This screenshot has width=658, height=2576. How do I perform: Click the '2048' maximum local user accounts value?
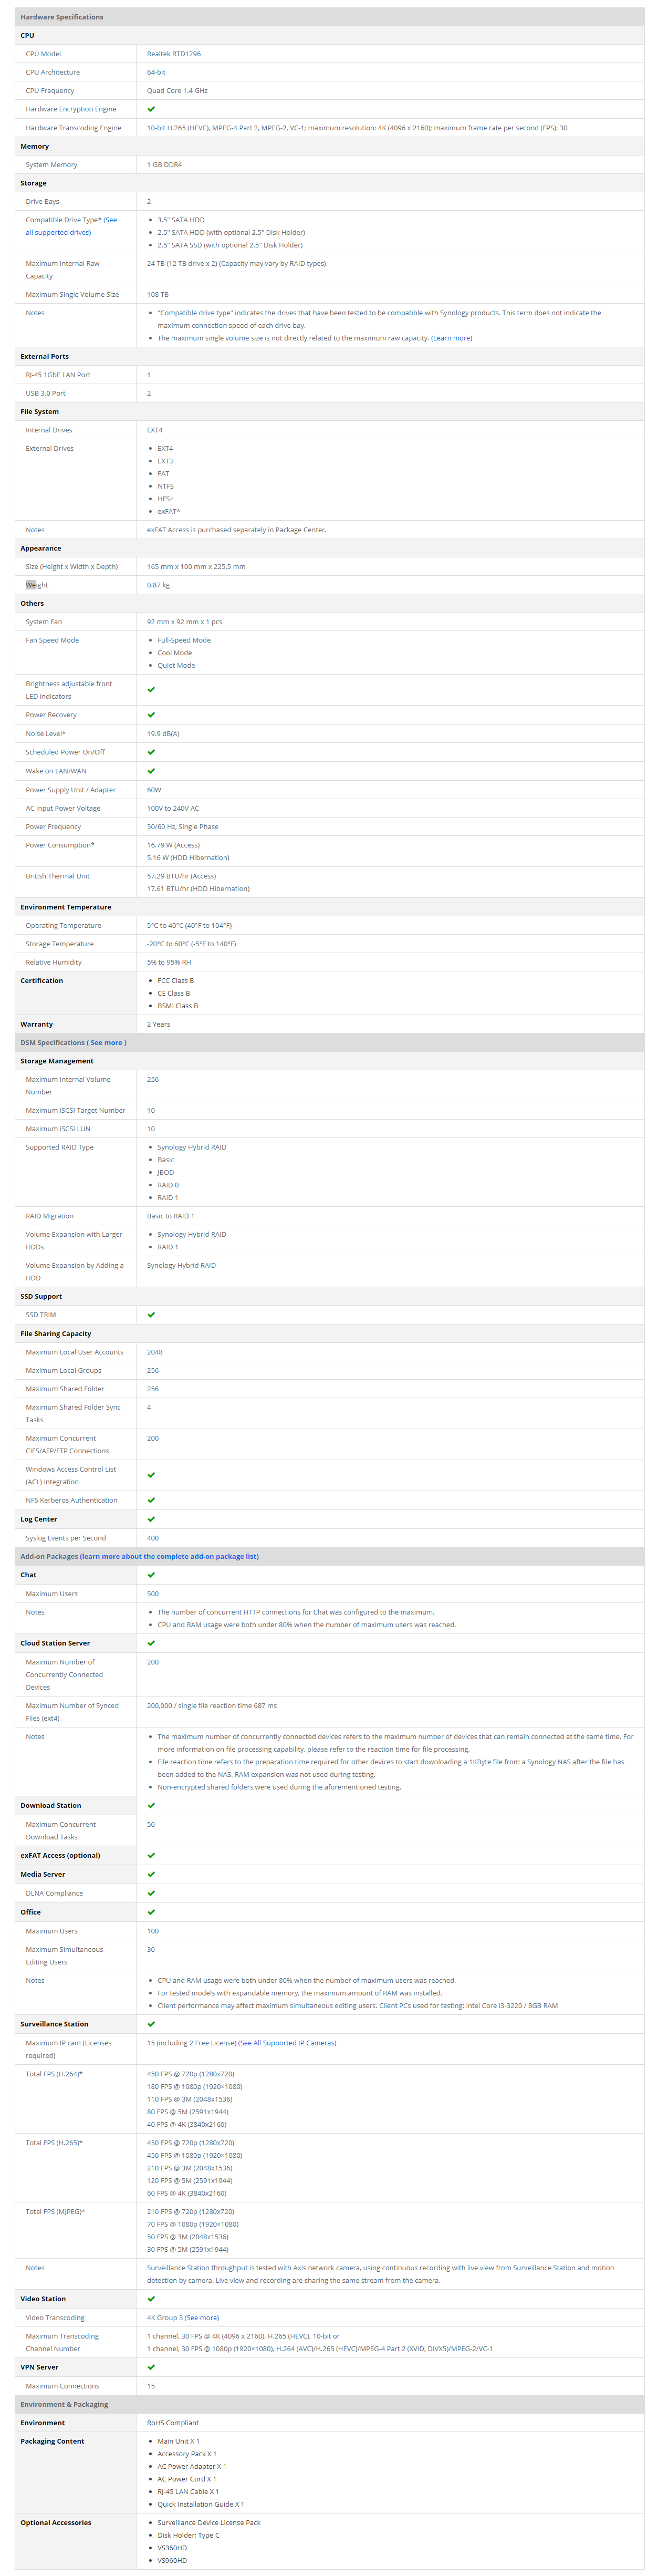tap(155, 1352)
